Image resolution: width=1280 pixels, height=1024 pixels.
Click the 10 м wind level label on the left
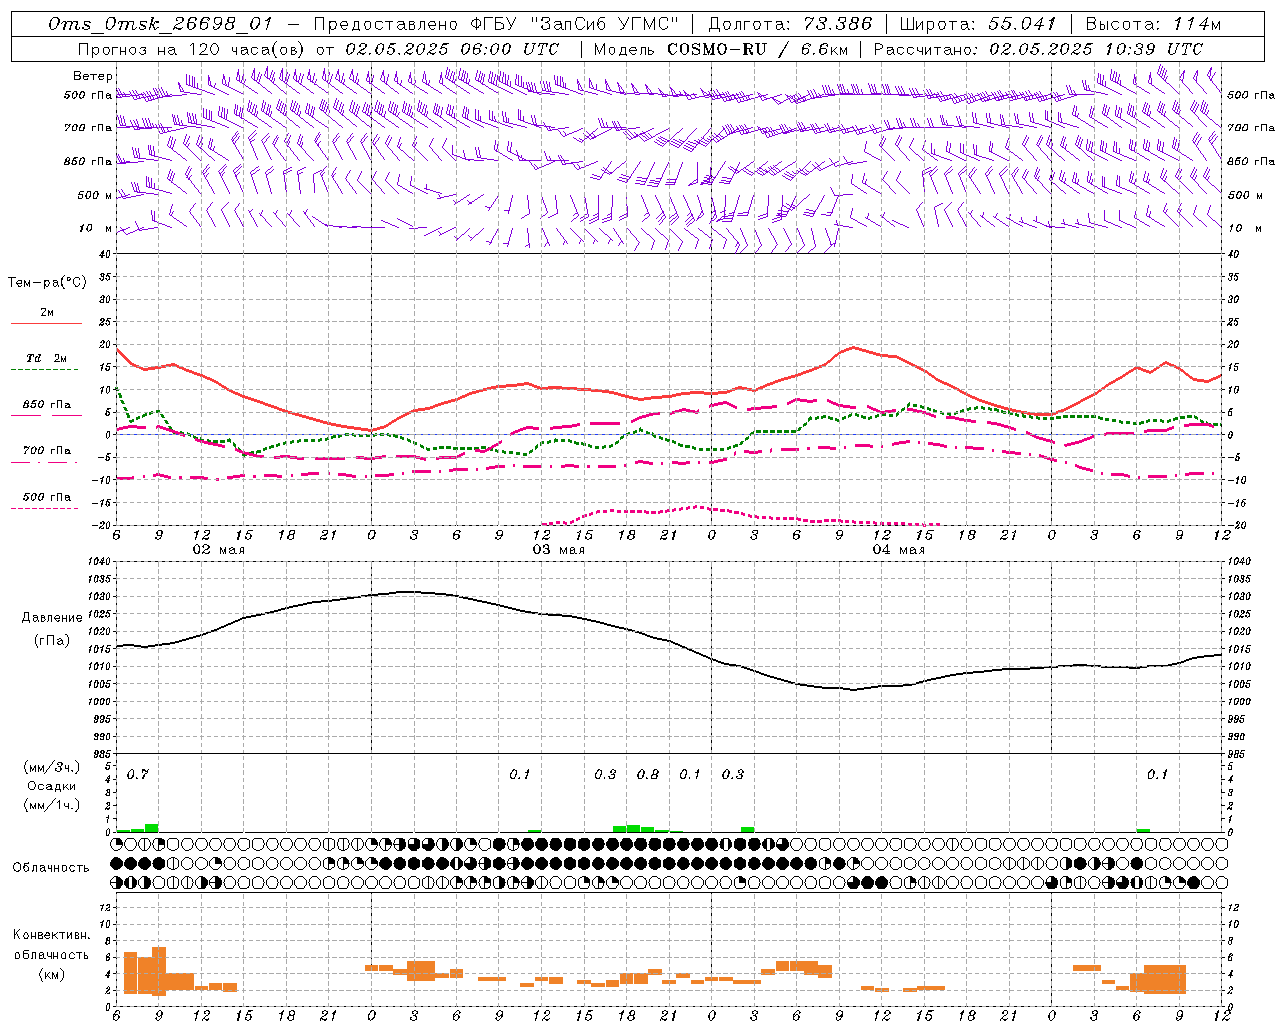96,228
